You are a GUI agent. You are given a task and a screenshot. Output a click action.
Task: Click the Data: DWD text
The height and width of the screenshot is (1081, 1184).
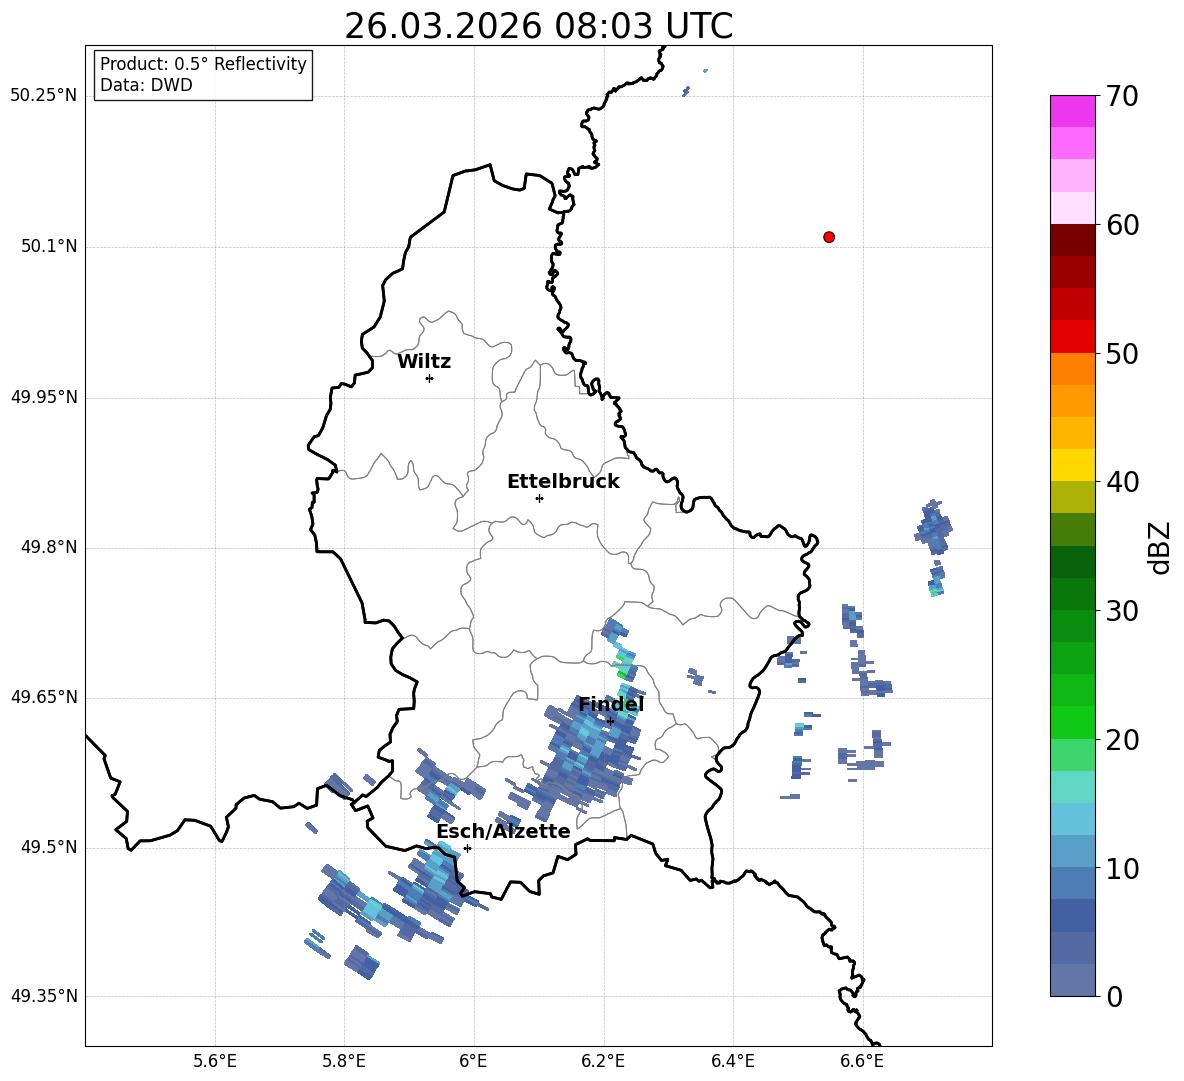tap(146, 85)
